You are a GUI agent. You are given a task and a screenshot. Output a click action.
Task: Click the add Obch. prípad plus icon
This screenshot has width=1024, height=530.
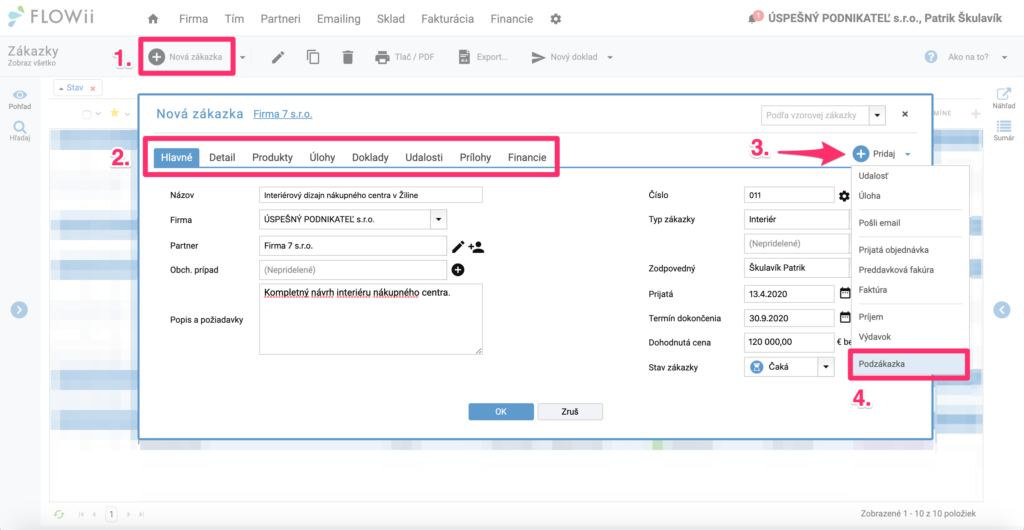click(x=458, y=269)
